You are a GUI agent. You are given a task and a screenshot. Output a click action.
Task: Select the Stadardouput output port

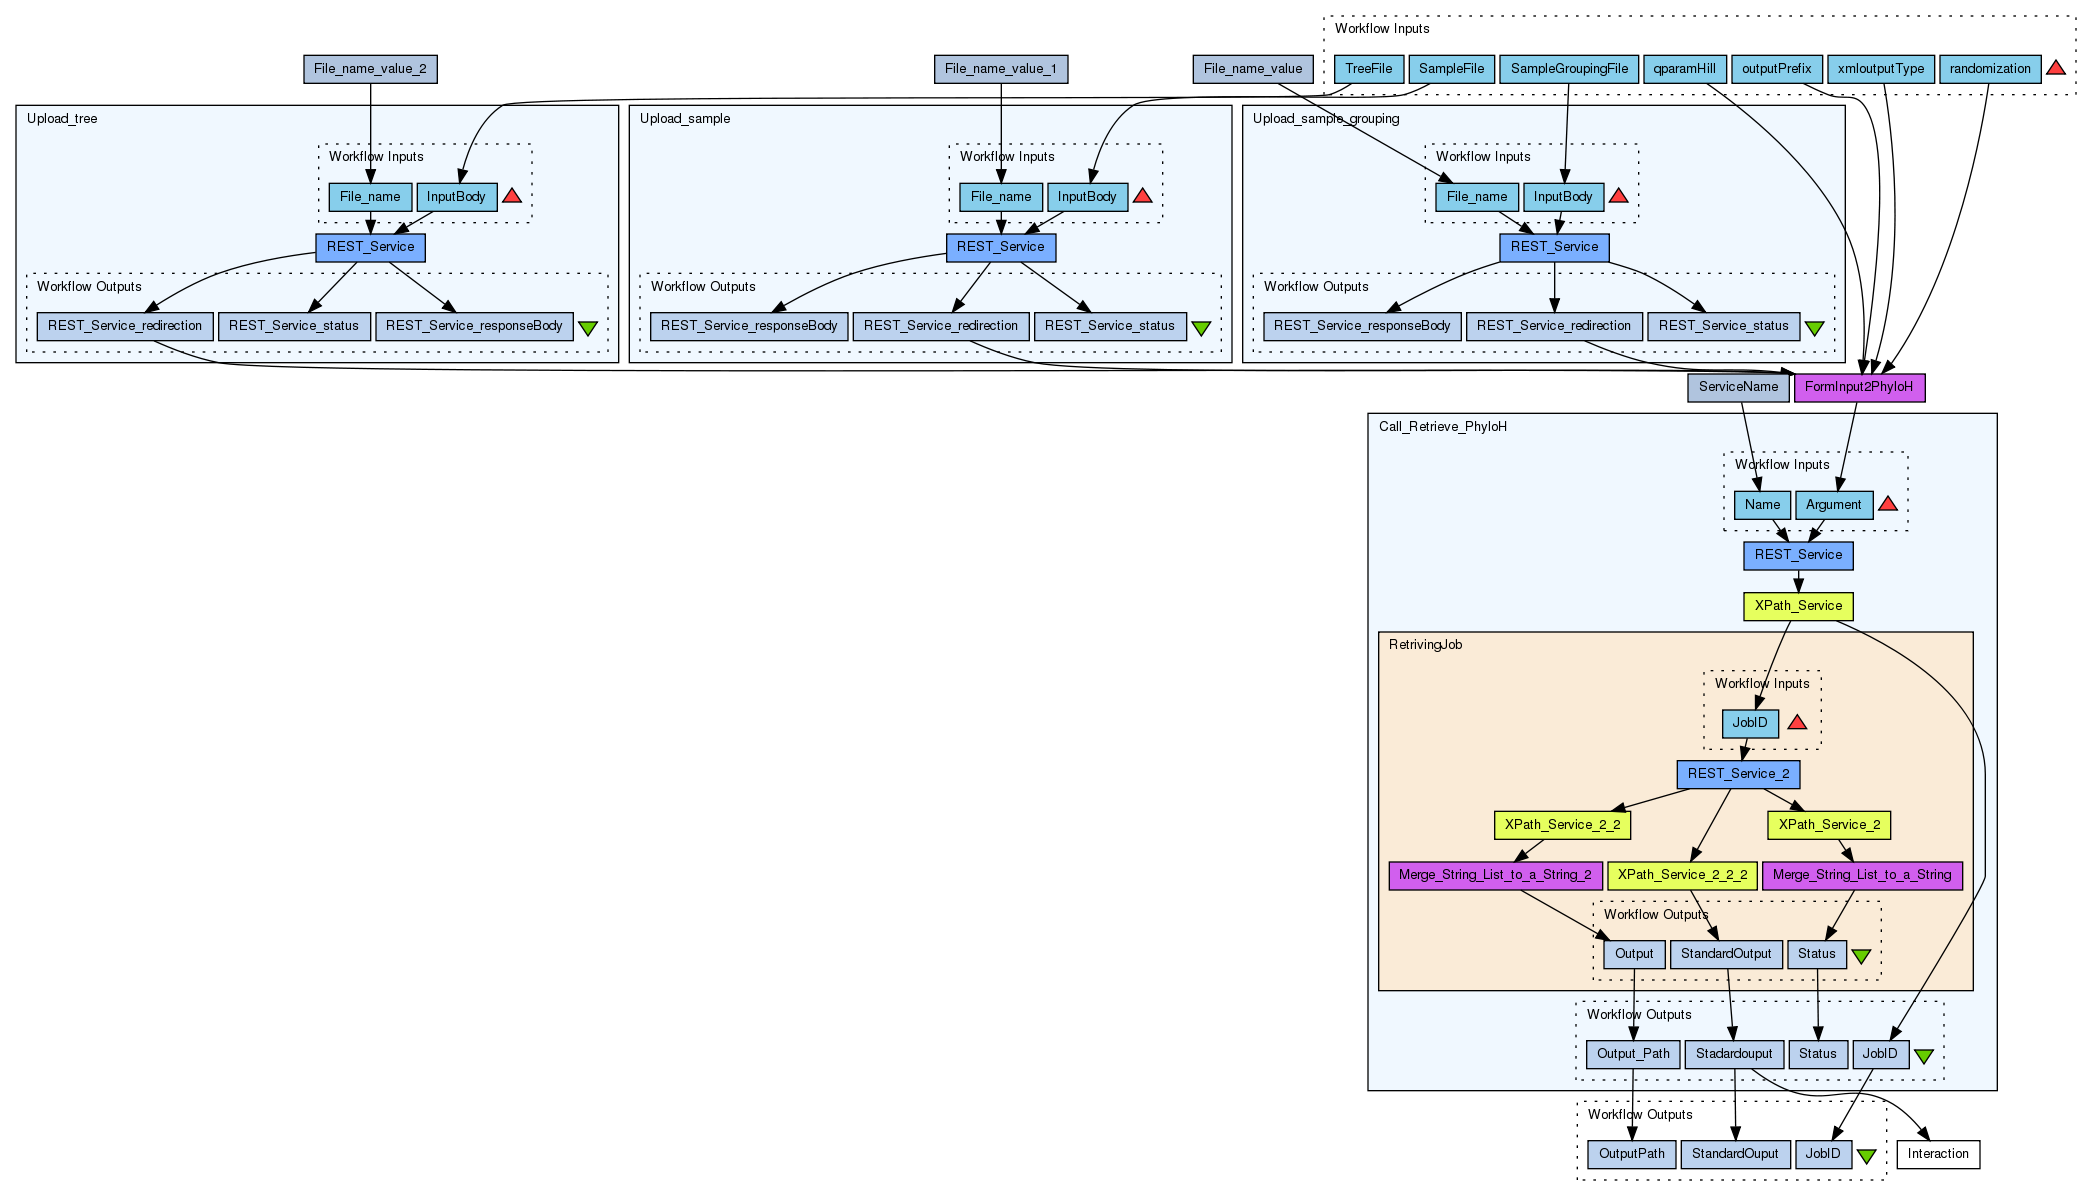point(1733,1054)
